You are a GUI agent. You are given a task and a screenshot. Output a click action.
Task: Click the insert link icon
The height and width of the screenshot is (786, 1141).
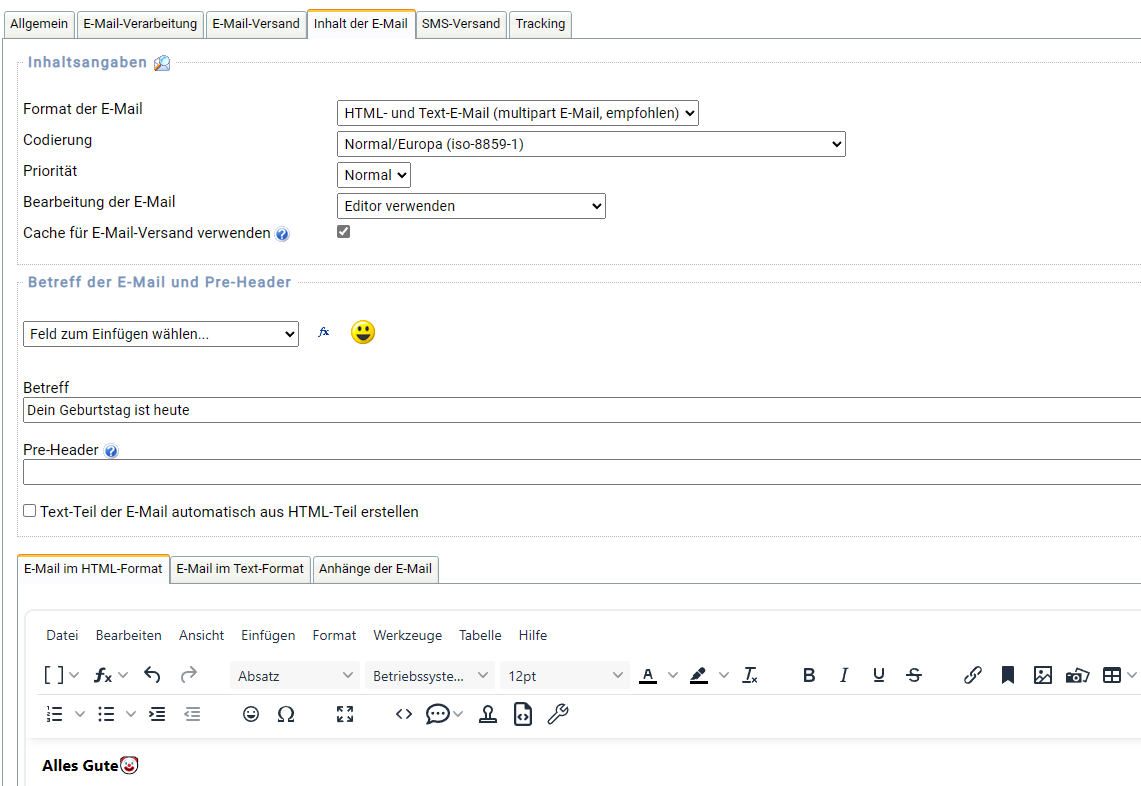coord(972,676)
